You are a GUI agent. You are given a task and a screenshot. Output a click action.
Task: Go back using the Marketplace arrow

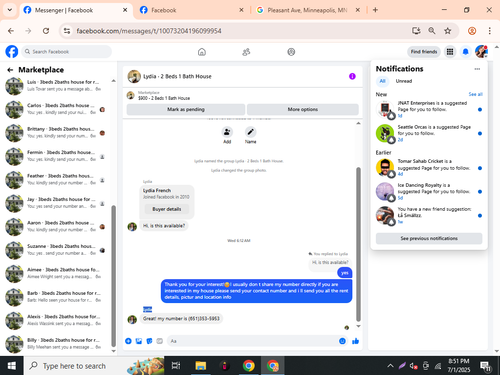10,70
